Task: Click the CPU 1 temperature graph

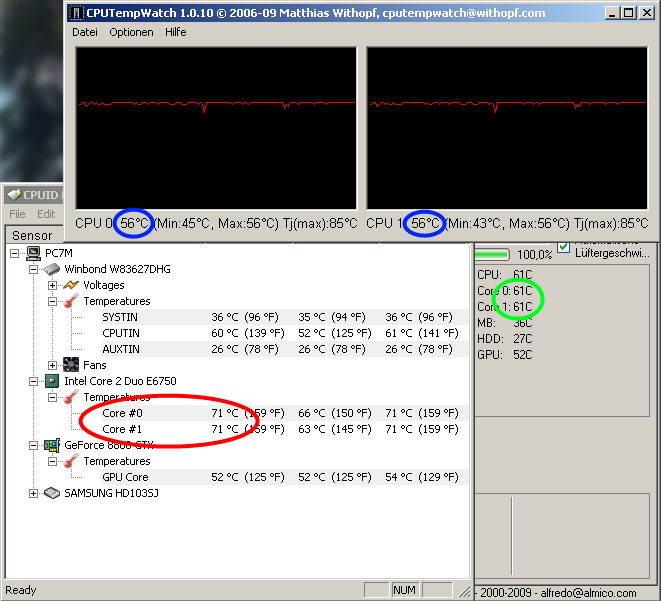Action: point(507,128)
